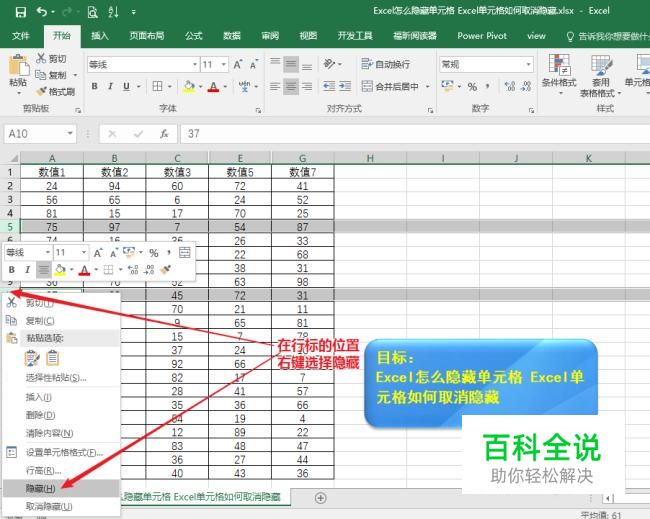This screenshot has width=650, height=519.
Task: Click percent style in mini toolbar
Action: (154, 253)
